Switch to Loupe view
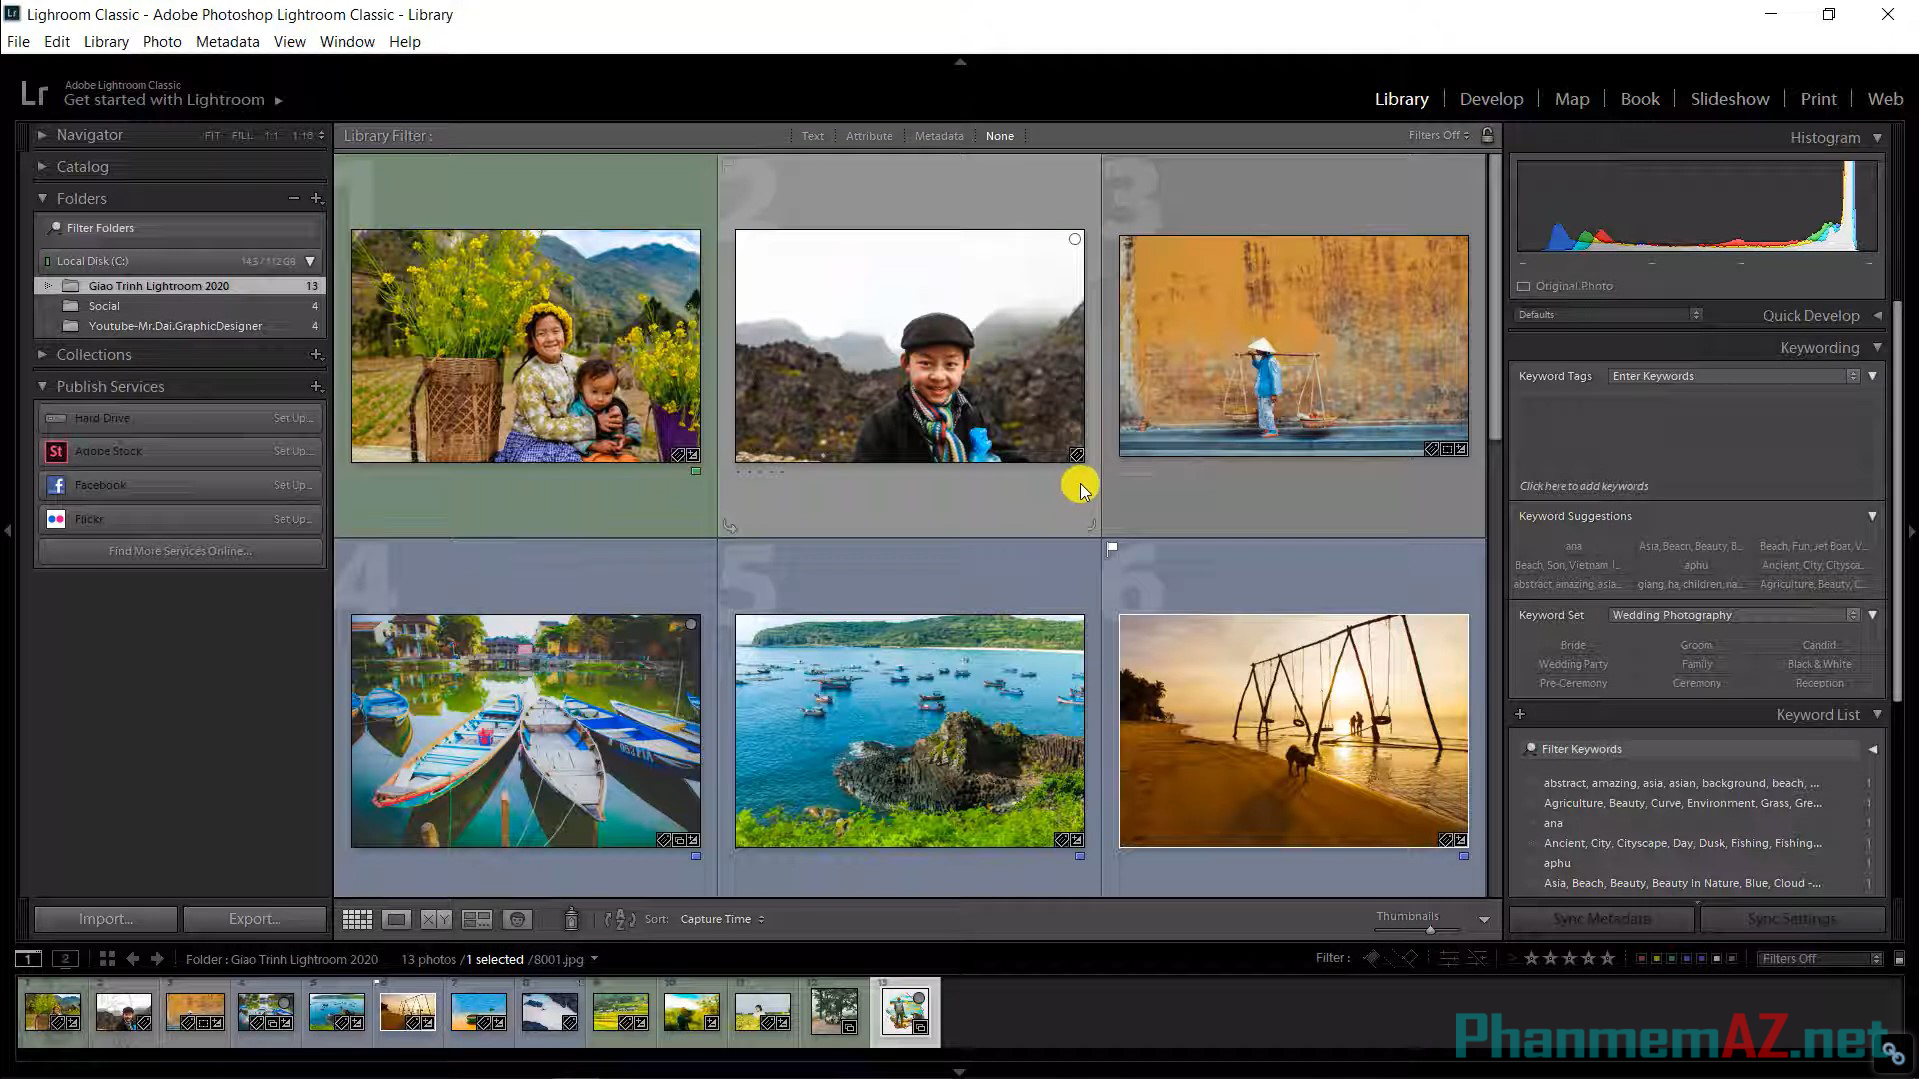 [x=396, y=918]
